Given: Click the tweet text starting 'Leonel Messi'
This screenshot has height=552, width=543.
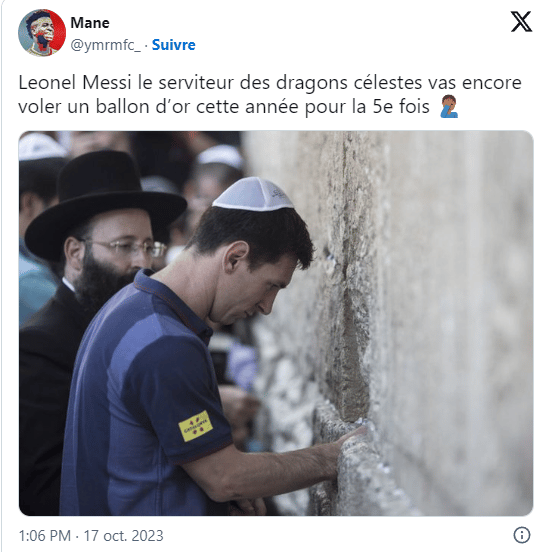Looking at the screenshot, I should (270, 94).
